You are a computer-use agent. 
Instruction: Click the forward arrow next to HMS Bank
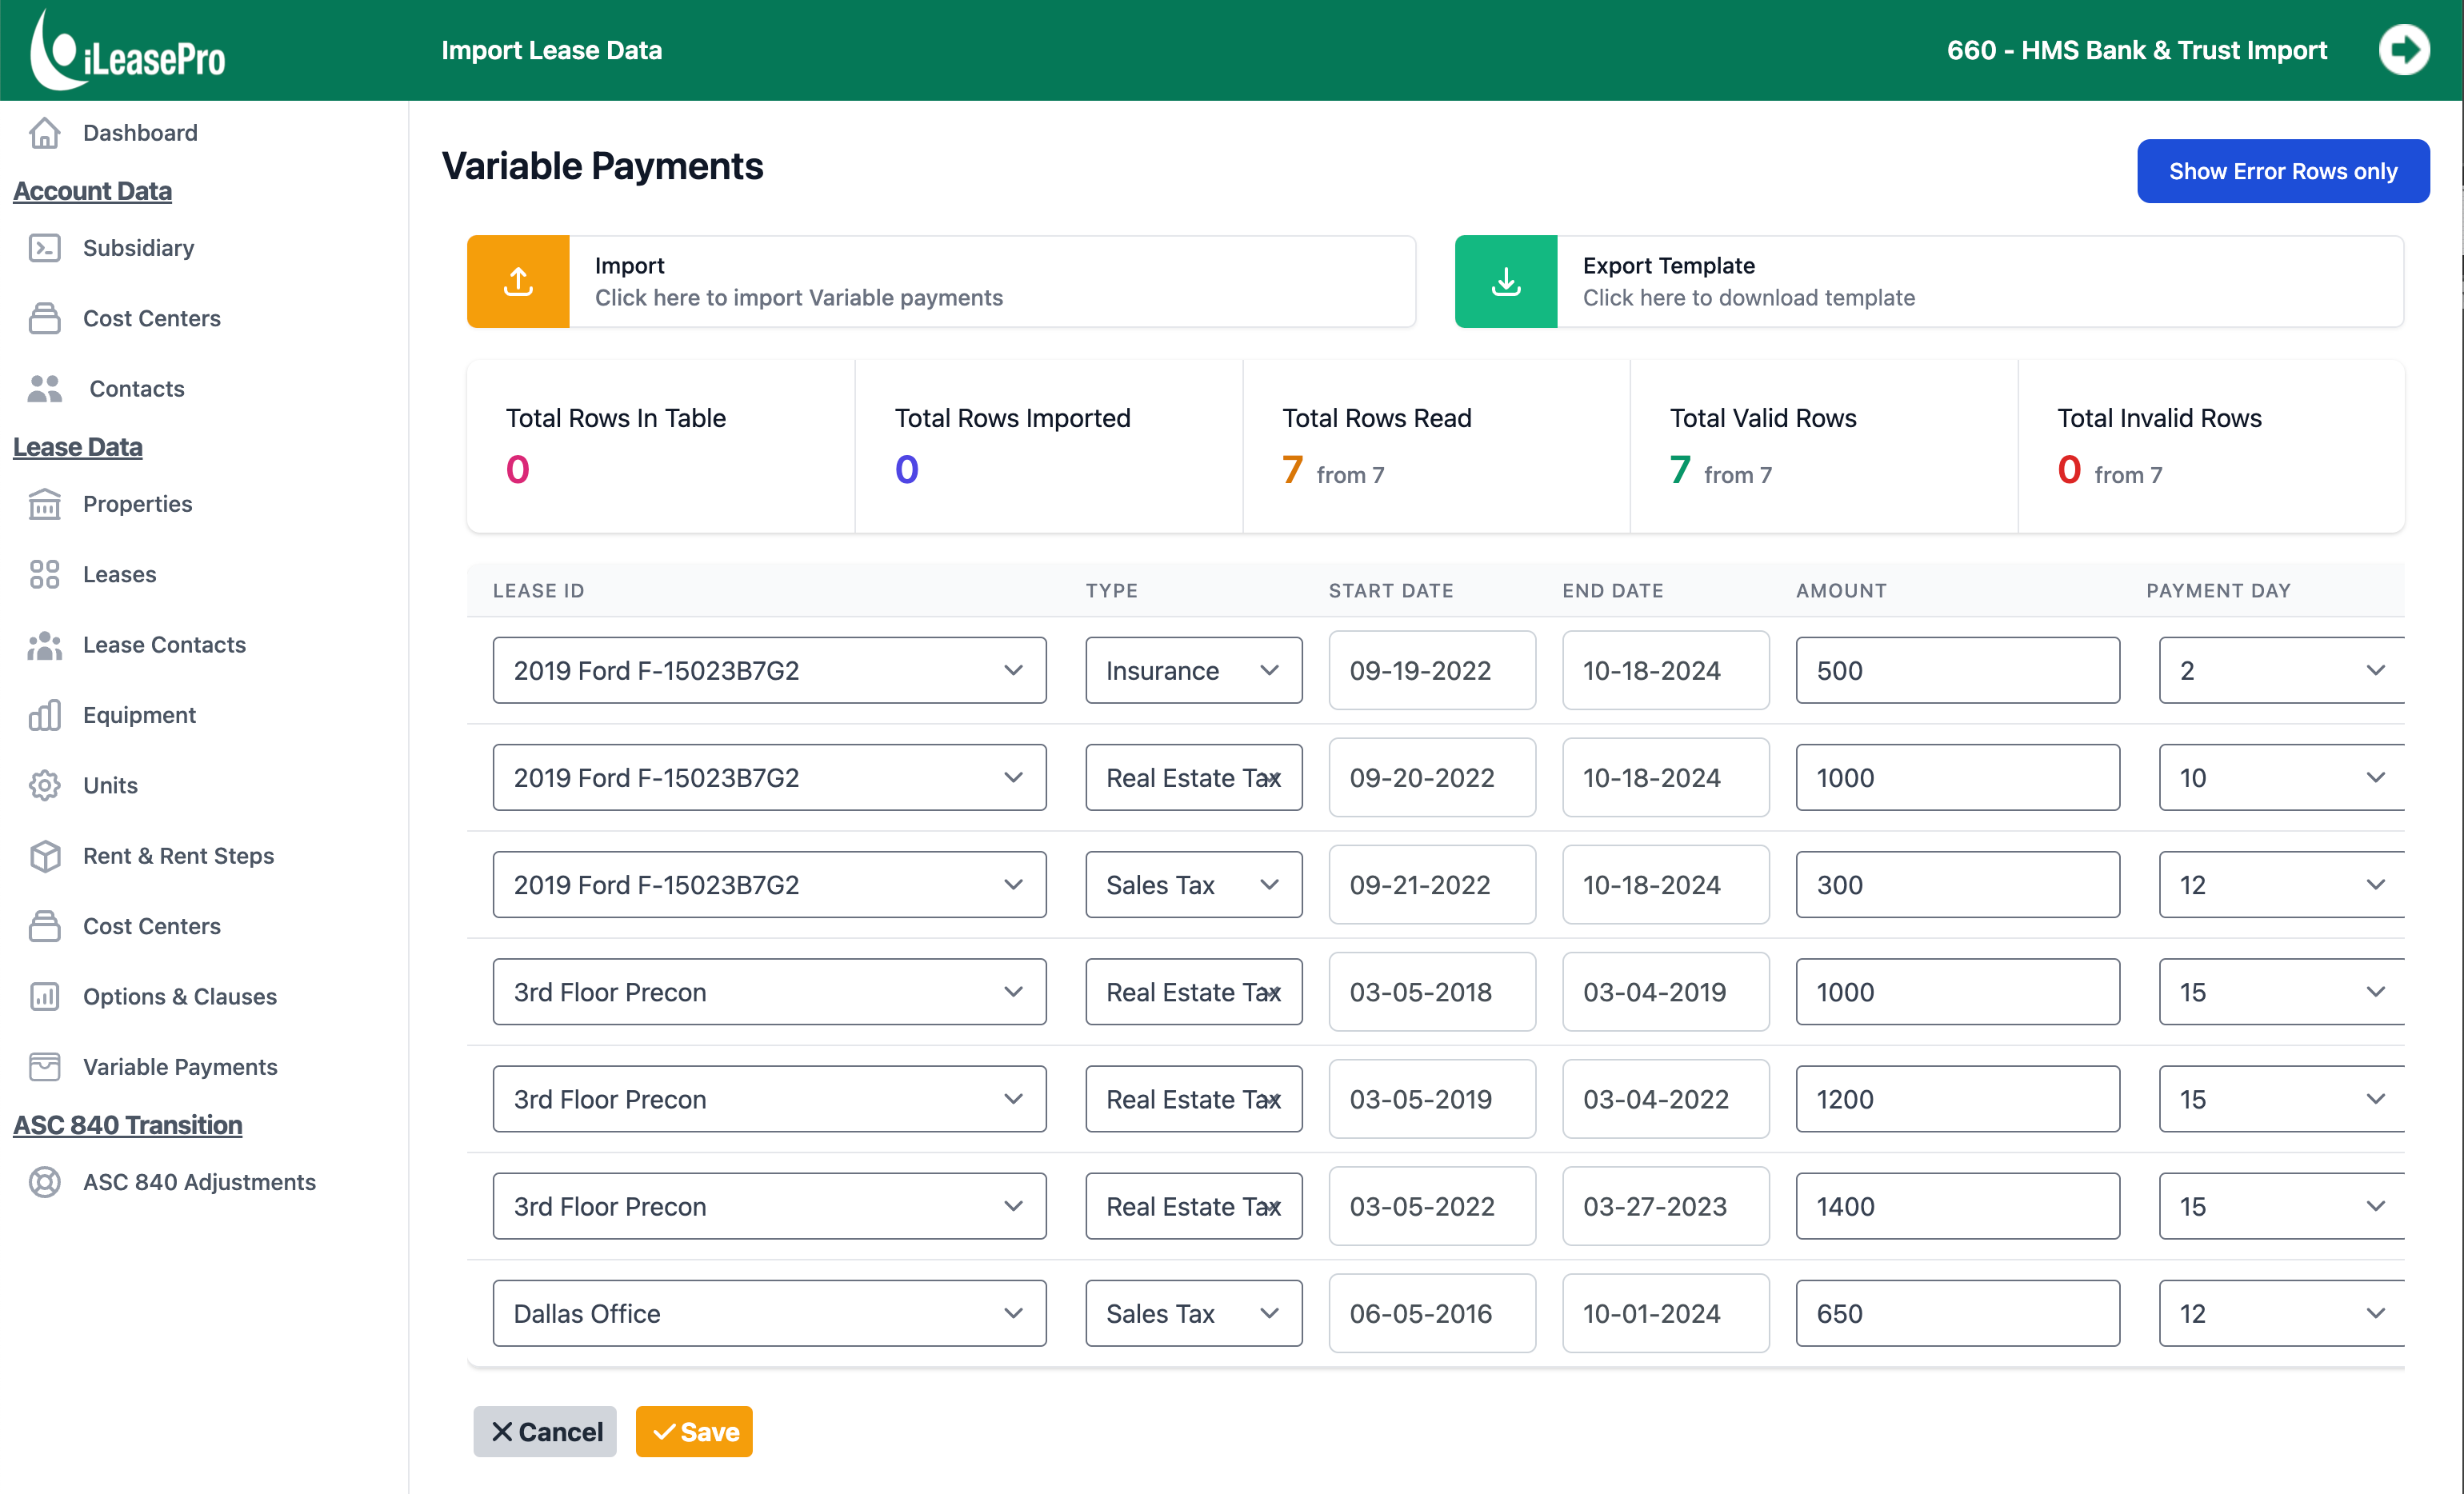2405,49
